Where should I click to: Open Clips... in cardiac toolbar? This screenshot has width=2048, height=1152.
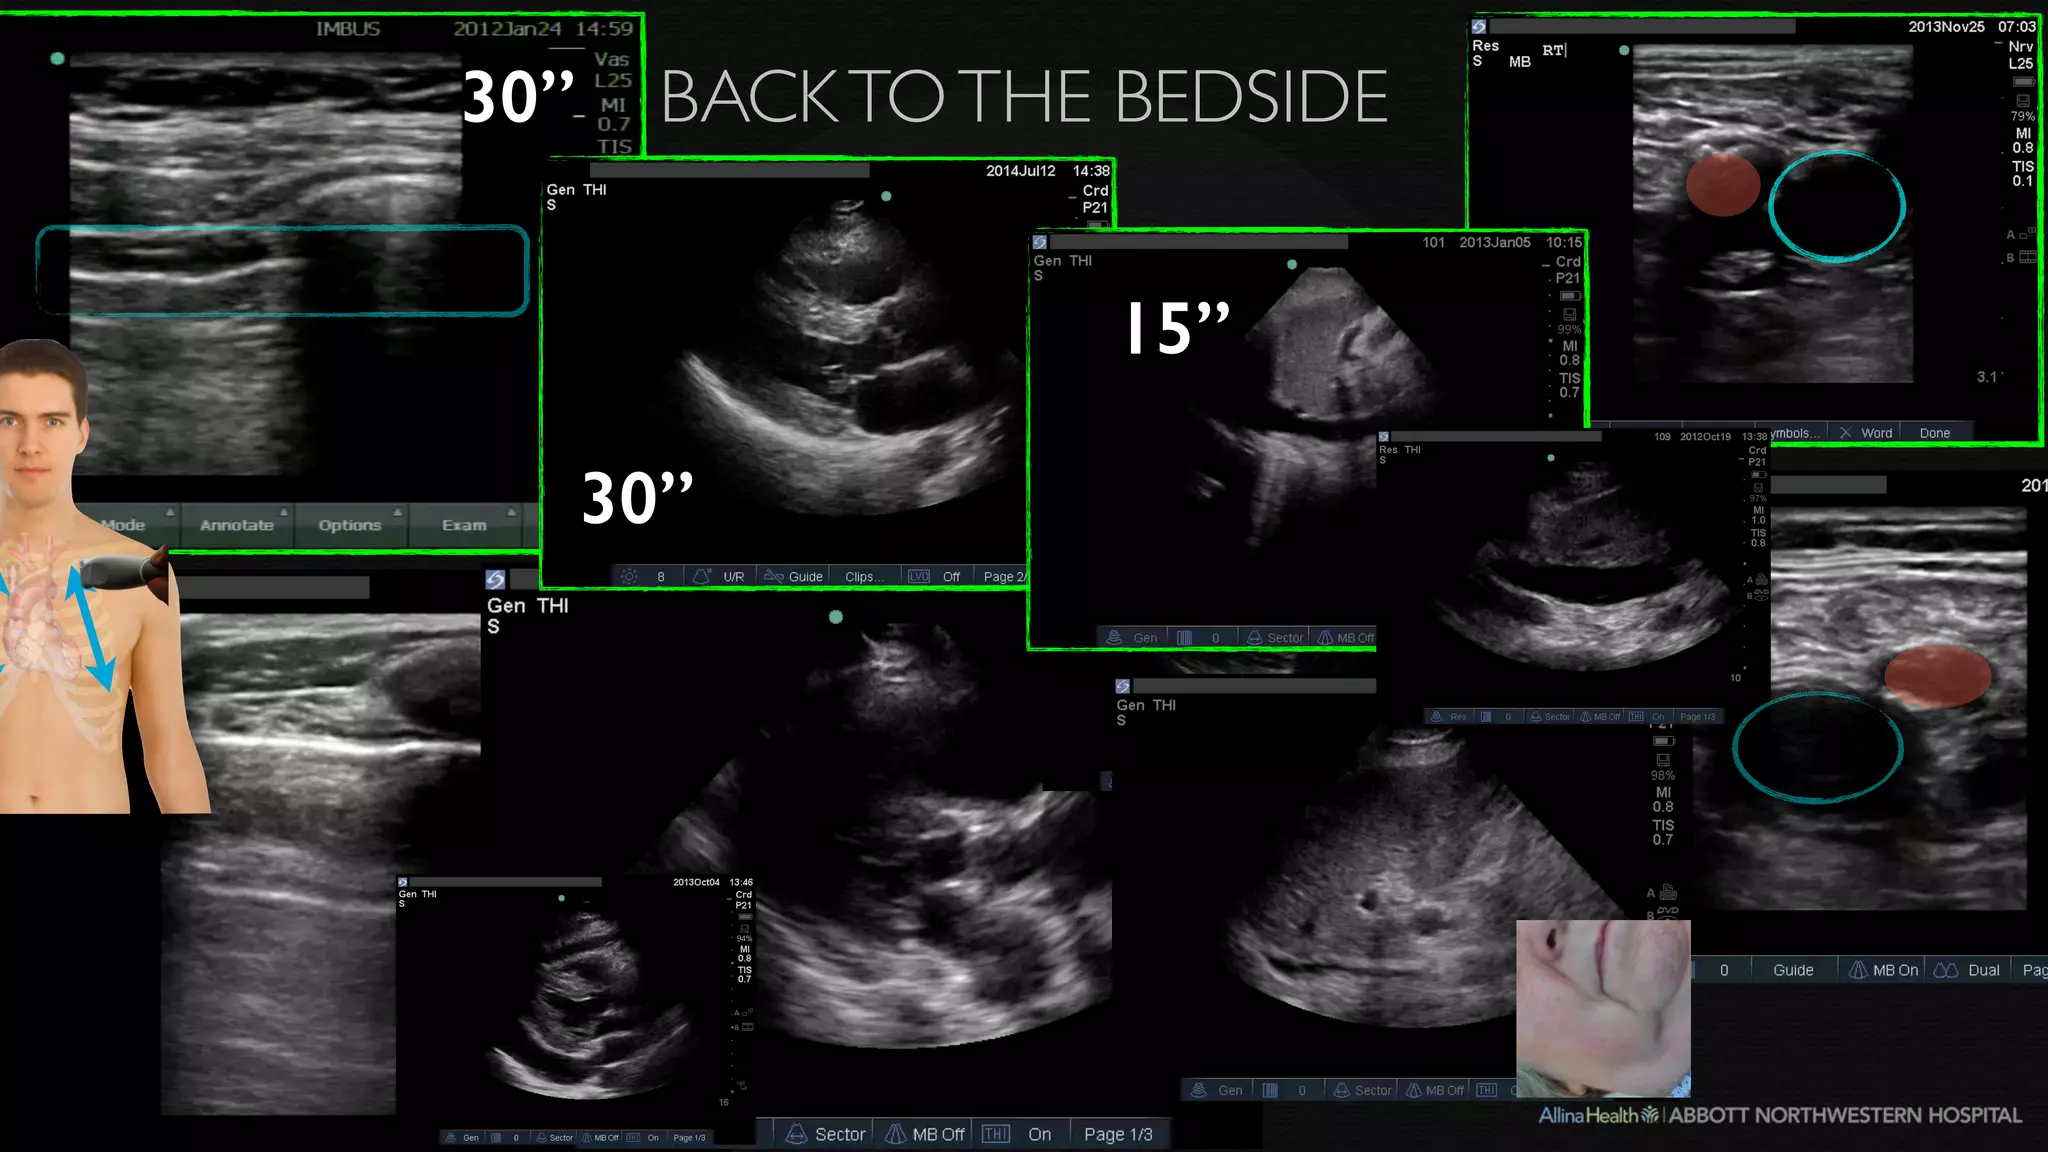coord(865,577)
